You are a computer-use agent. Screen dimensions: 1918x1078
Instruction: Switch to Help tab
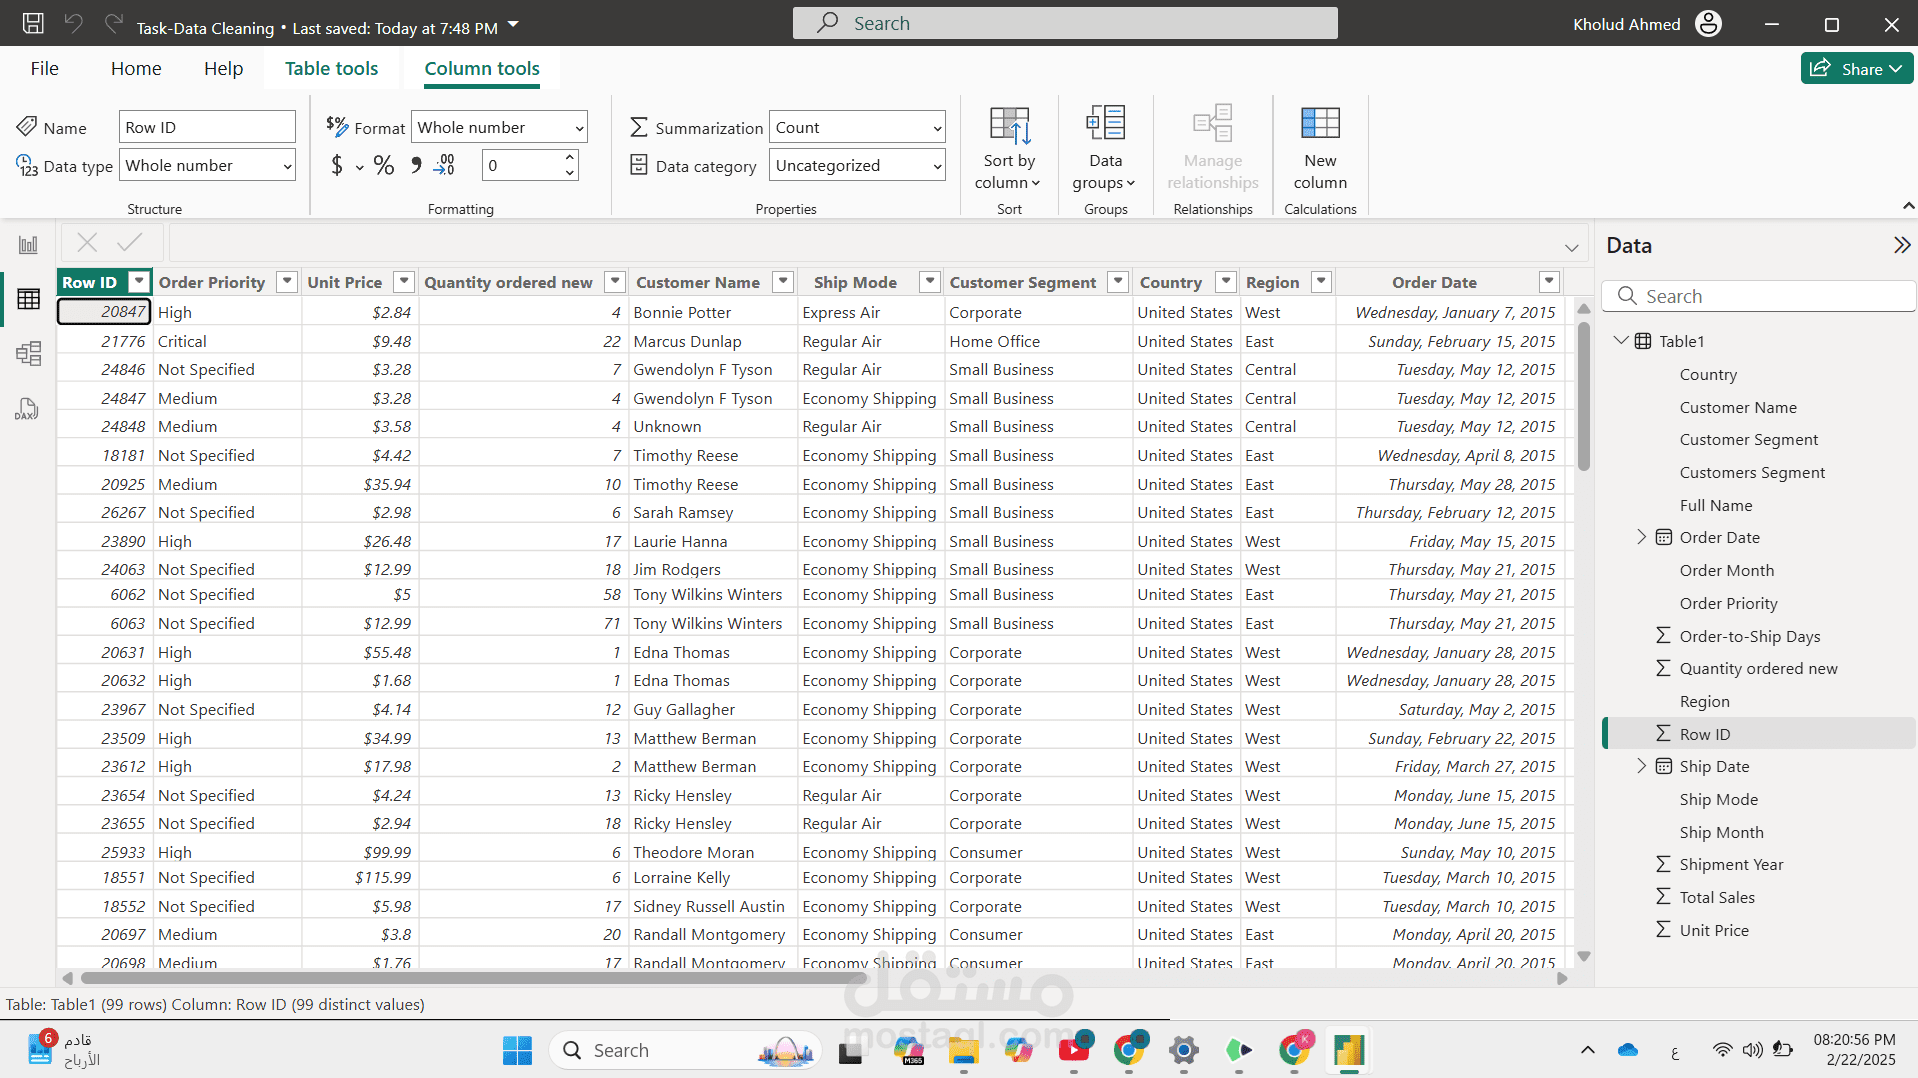point(224,68)
